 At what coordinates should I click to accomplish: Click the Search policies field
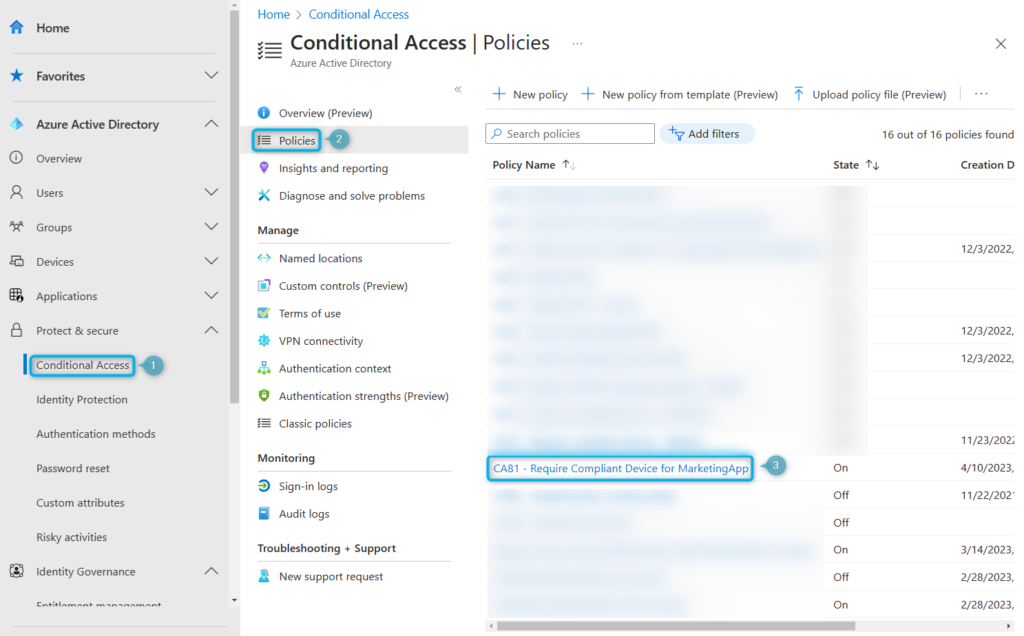click(x=569, y=133)
